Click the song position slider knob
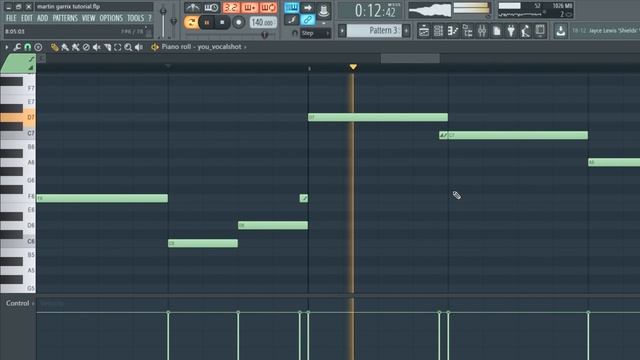The image size is (640, 360). [x=264, y=35]
